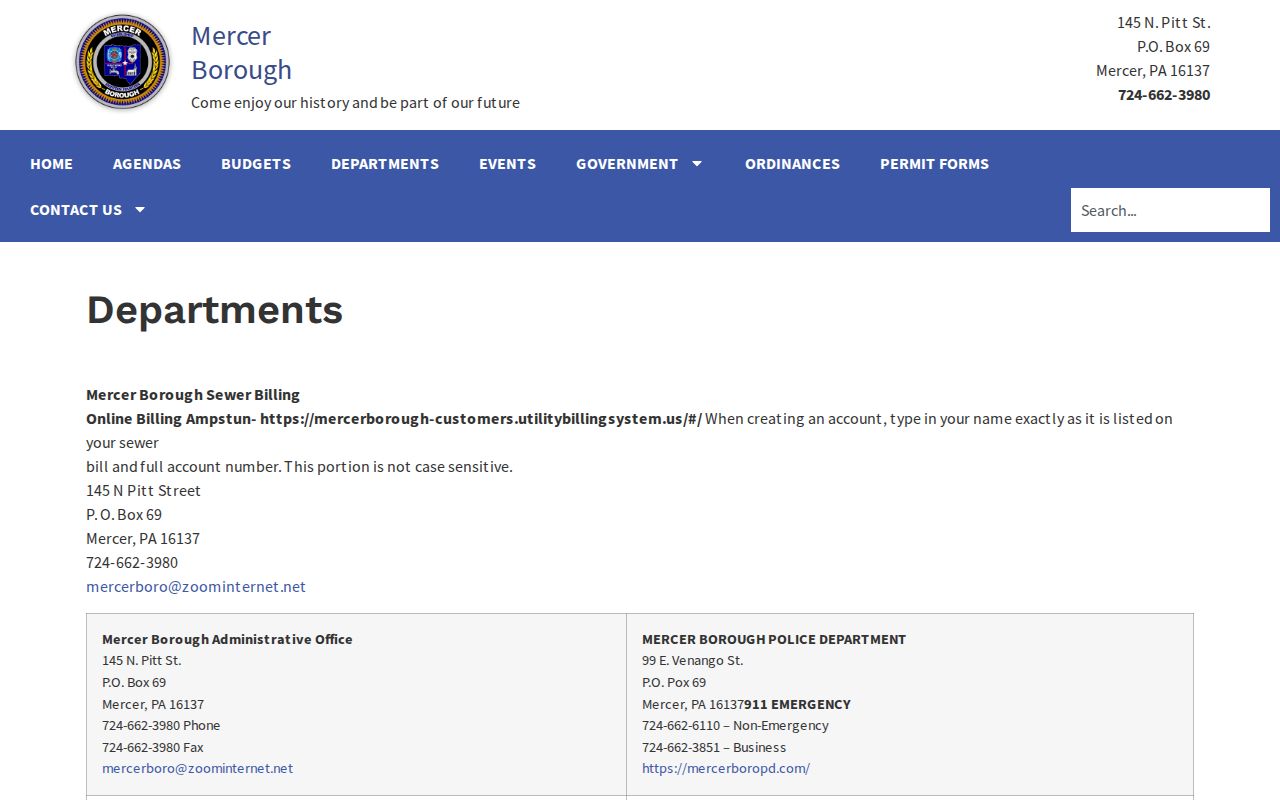Viewport: 1280px width, 800px height.
Task: View the Events page
Action: point(507,164)
